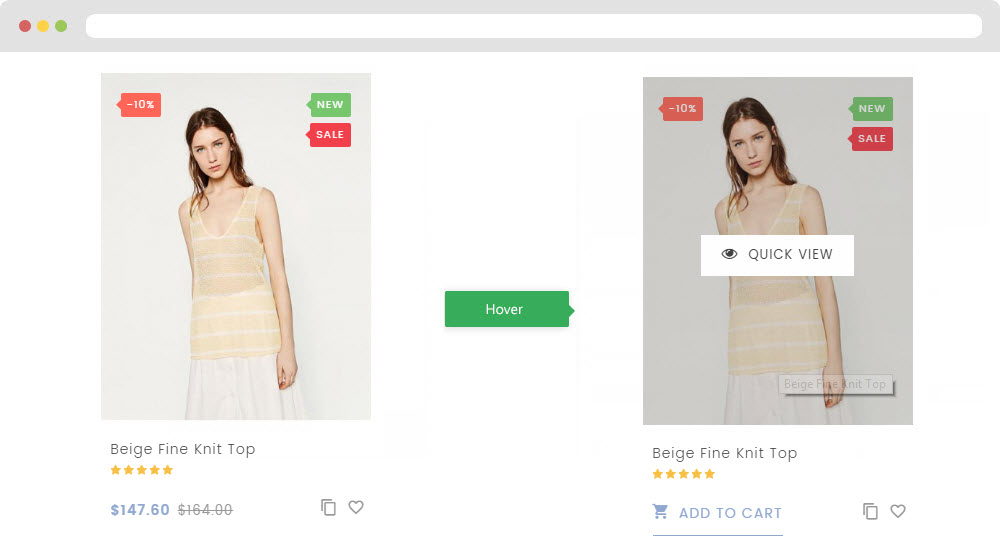Click wishlist heart on left product card
Screen dimensions: 1000x556
(x=356, y=507)
